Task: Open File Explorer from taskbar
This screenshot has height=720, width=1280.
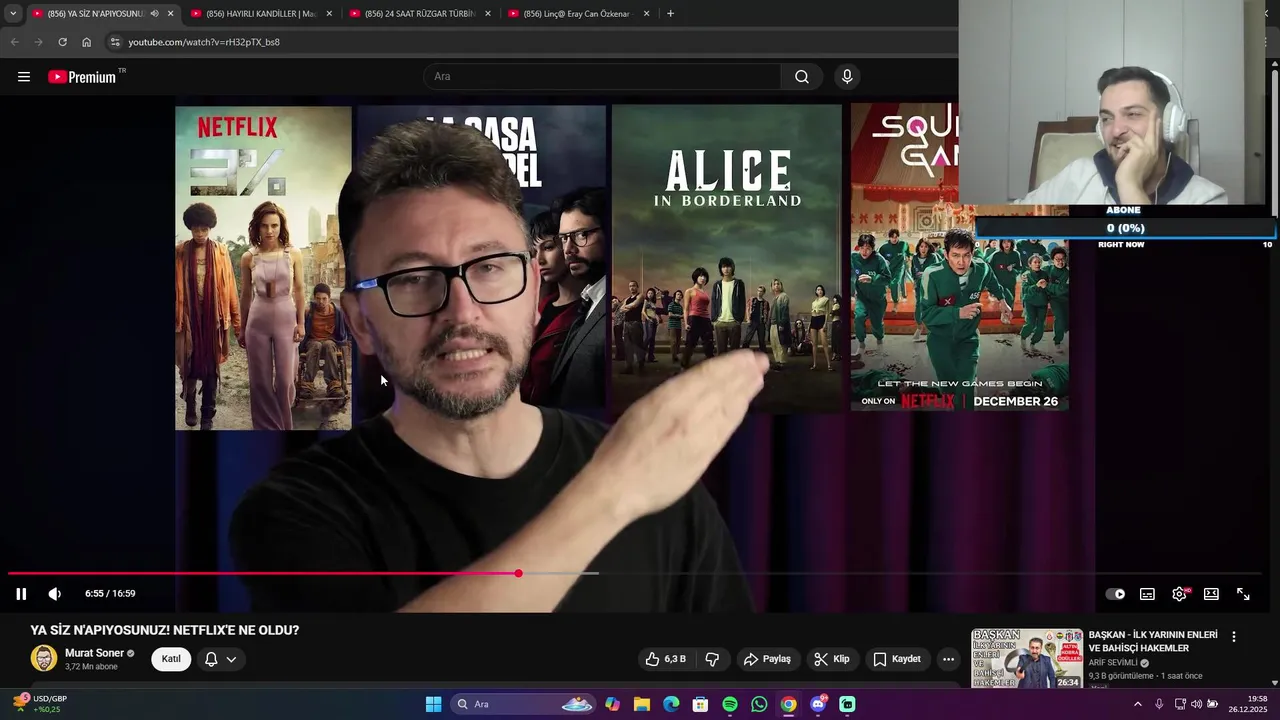Action: (642, 704)
